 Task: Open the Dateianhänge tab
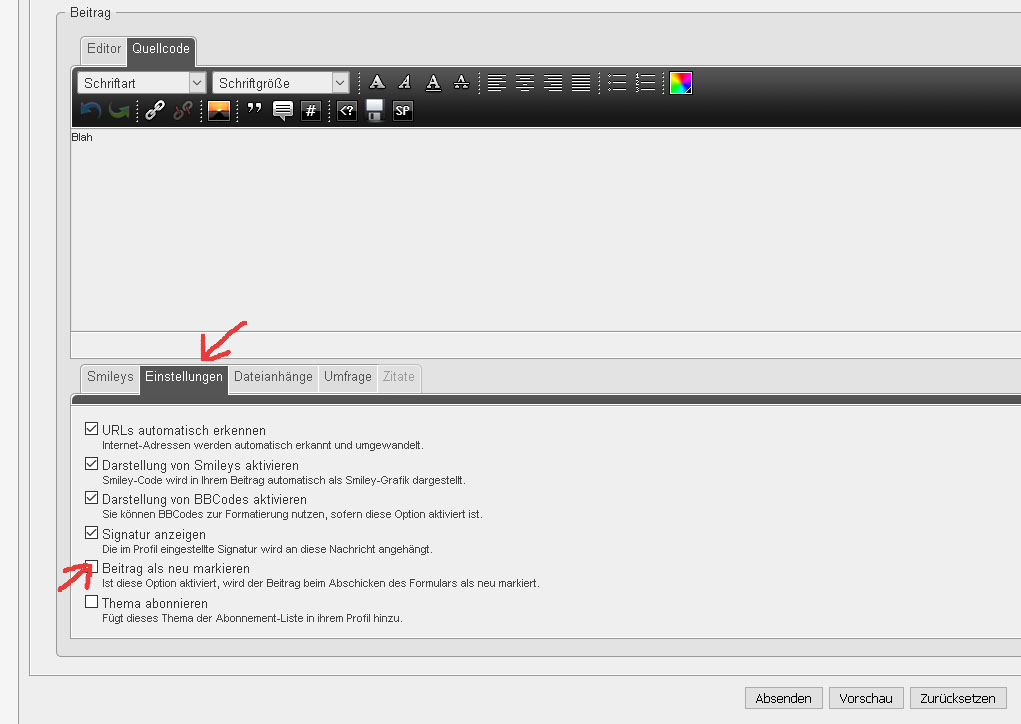point(273,377)
